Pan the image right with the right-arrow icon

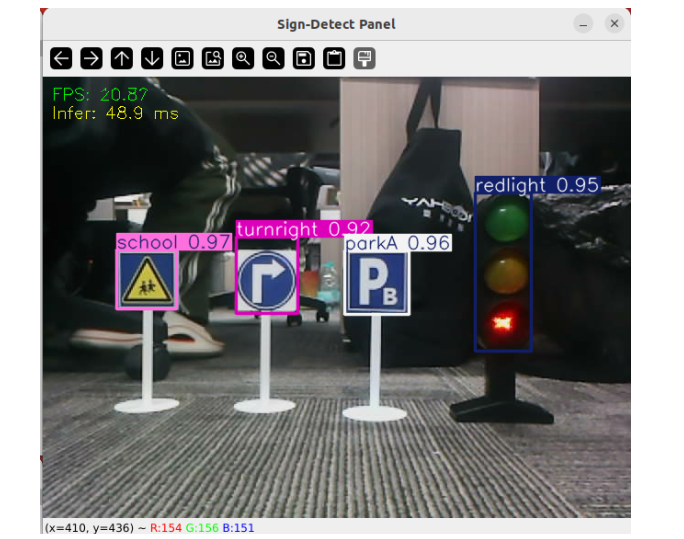pos(91,58)
